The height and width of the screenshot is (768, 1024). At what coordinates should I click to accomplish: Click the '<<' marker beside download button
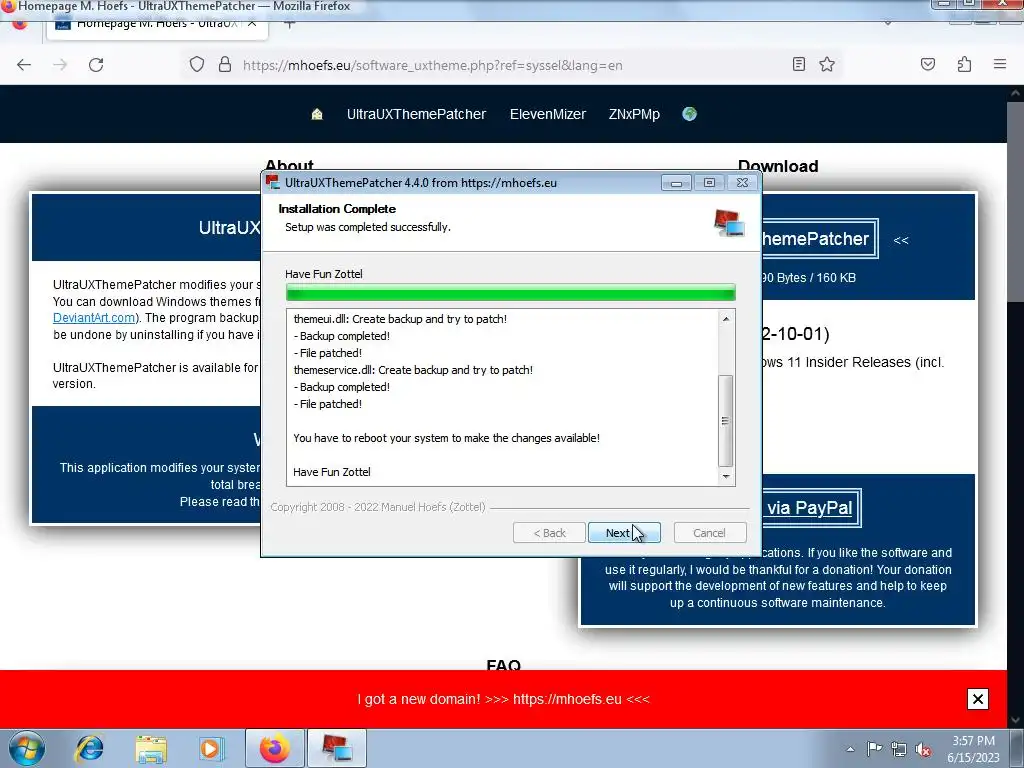tap(901, 240)
